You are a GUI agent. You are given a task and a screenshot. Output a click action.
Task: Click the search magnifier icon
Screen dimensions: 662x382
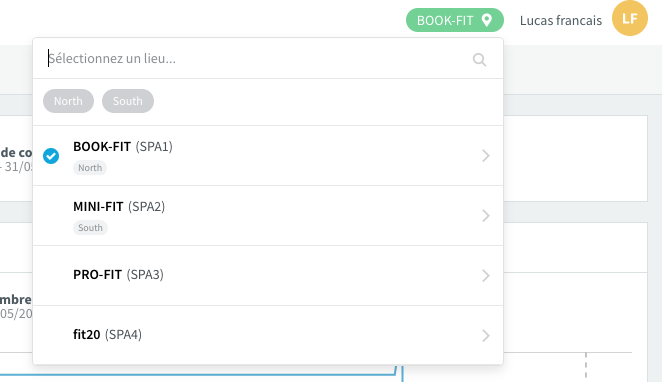[479, 60]
